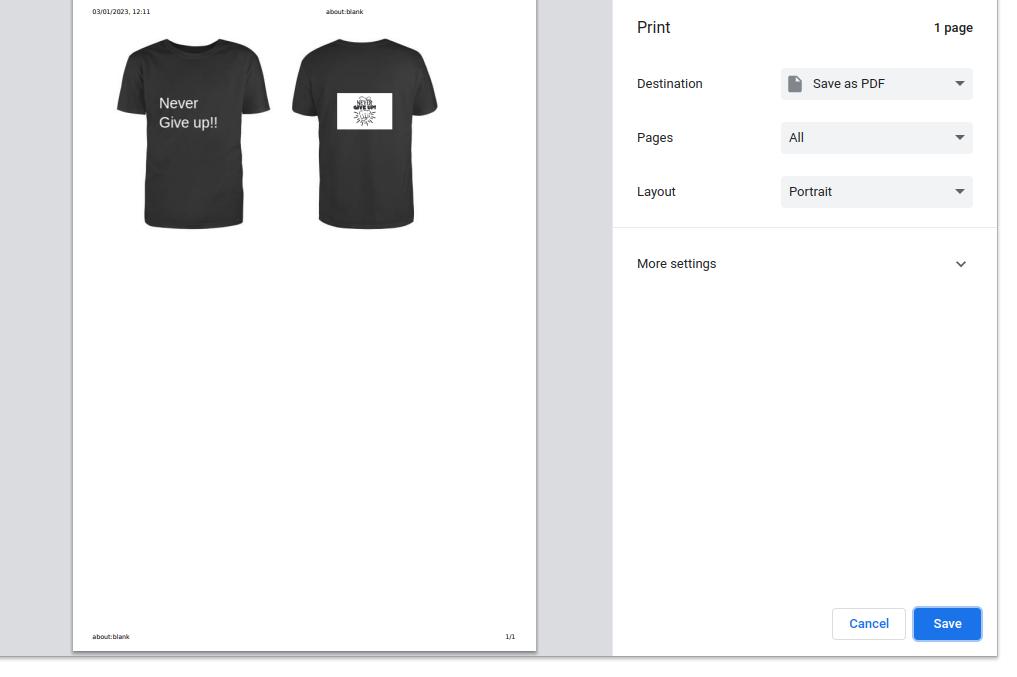
Task: Select the 'Never Give up!!' t-shirt image
Action: click(193, 134)
